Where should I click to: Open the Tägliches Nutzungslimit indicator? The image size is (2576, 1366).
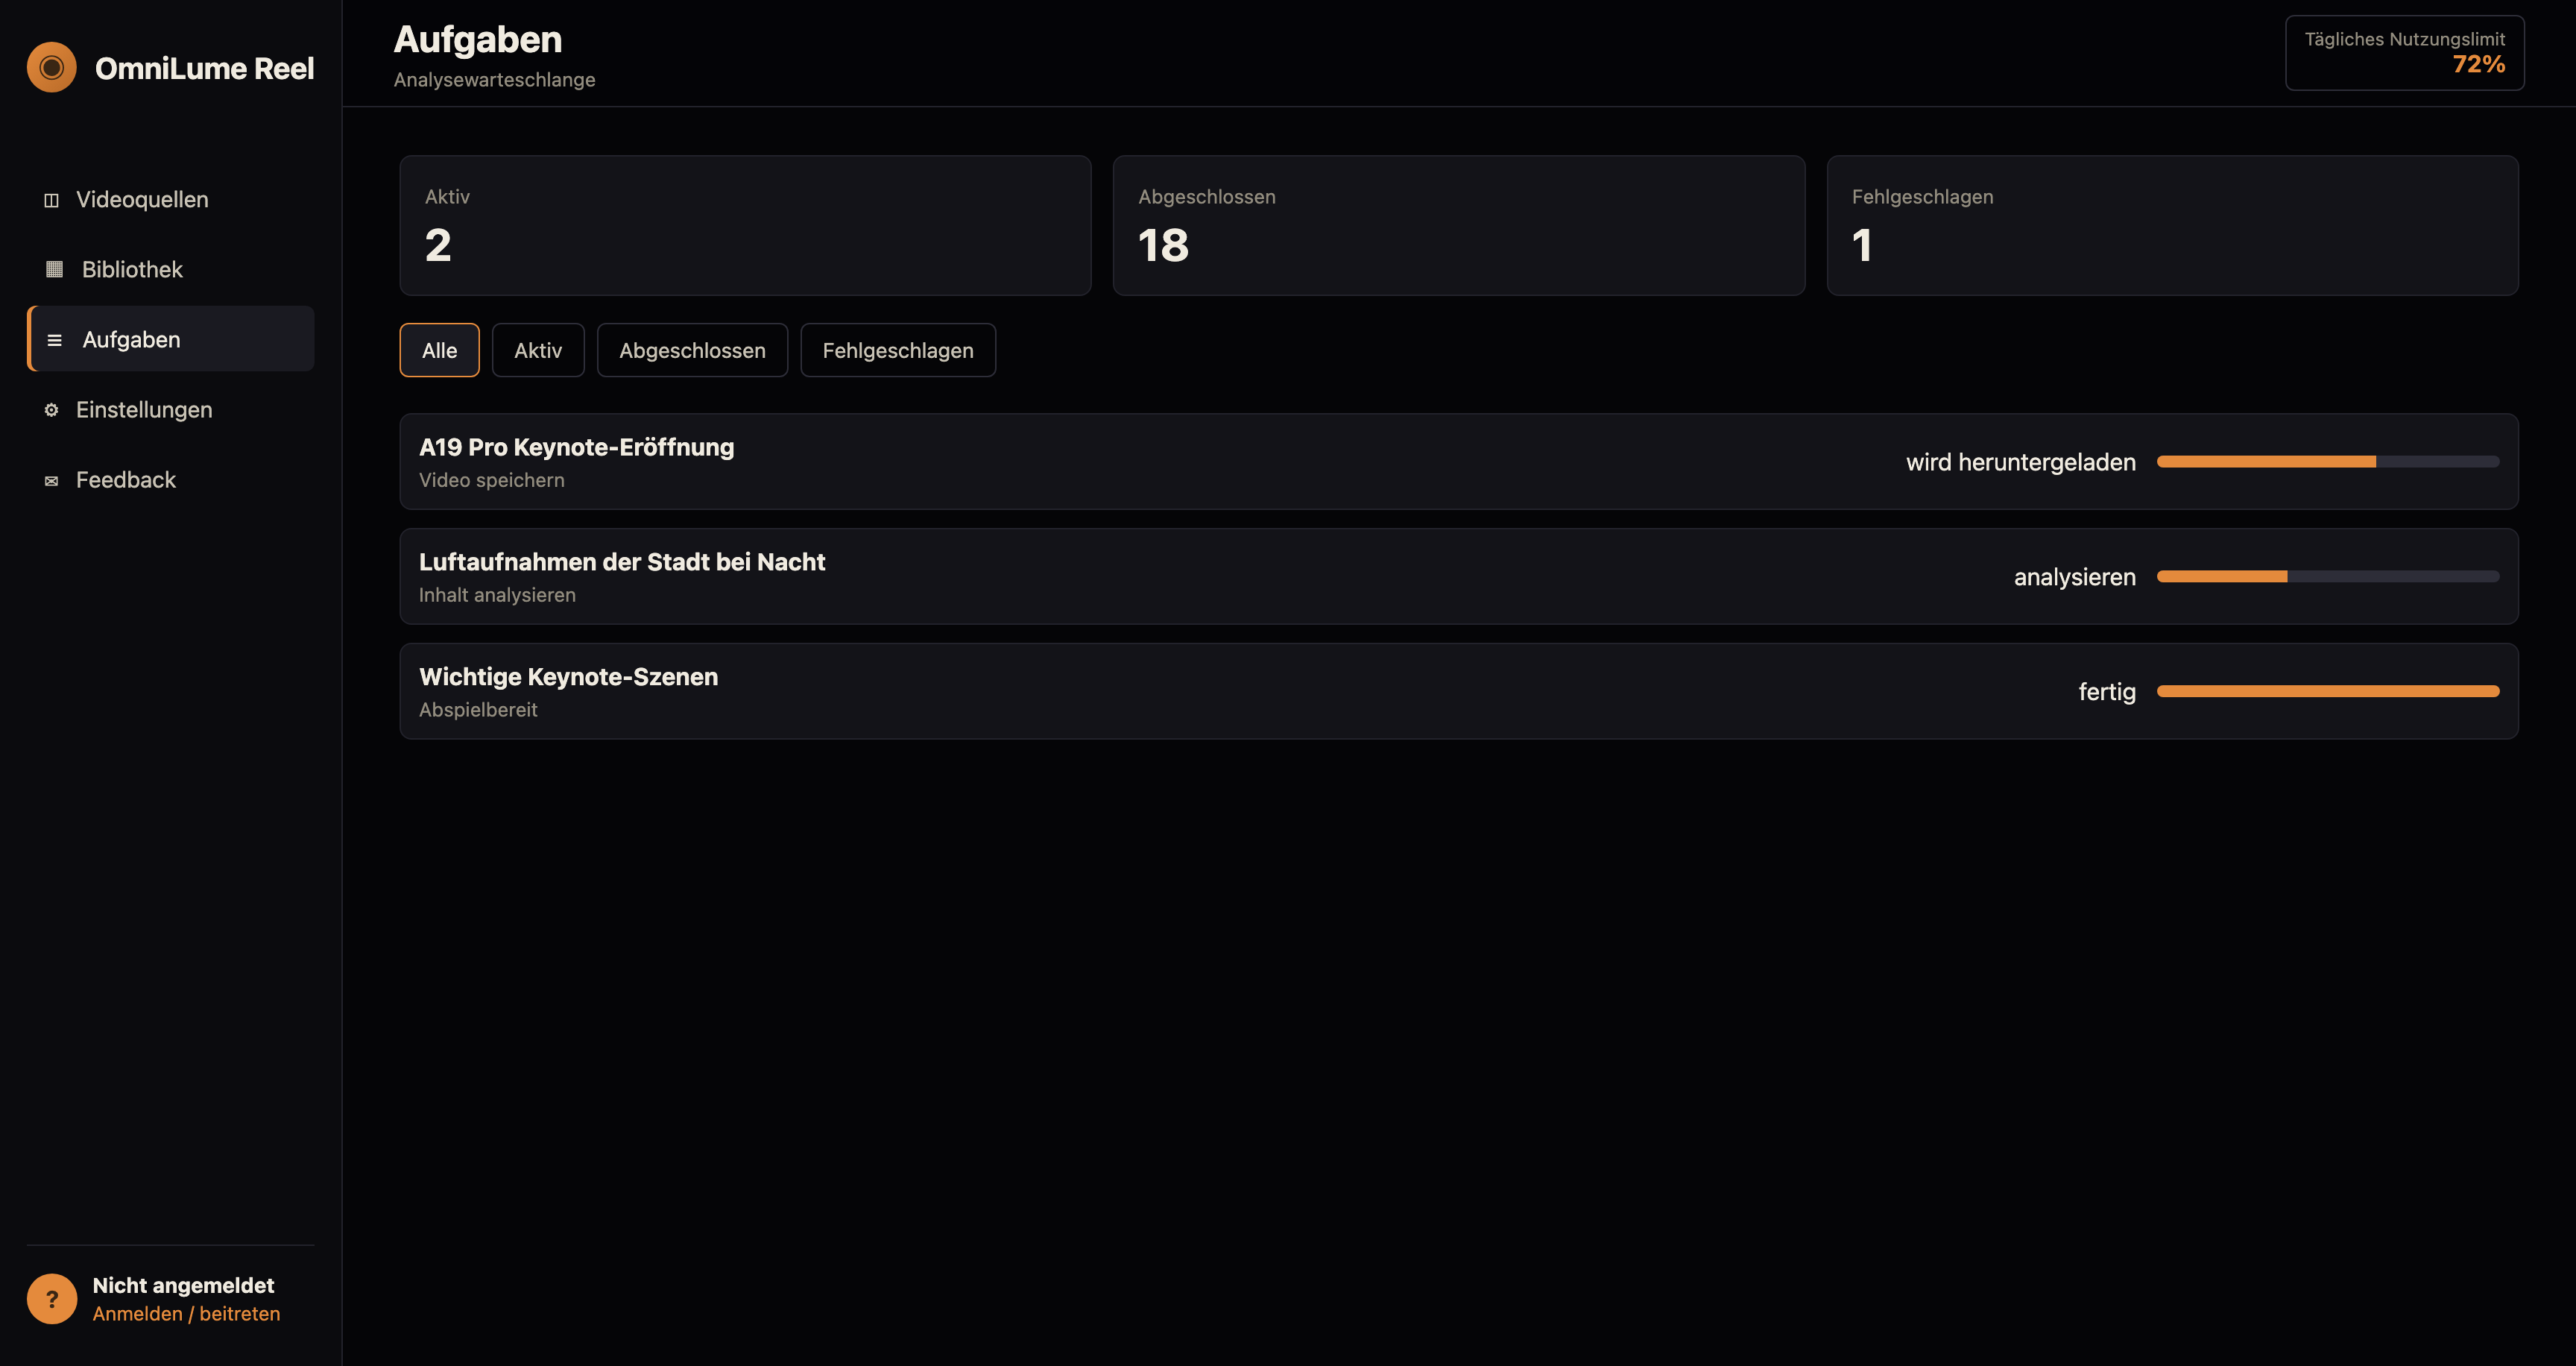pos(2404,53)
